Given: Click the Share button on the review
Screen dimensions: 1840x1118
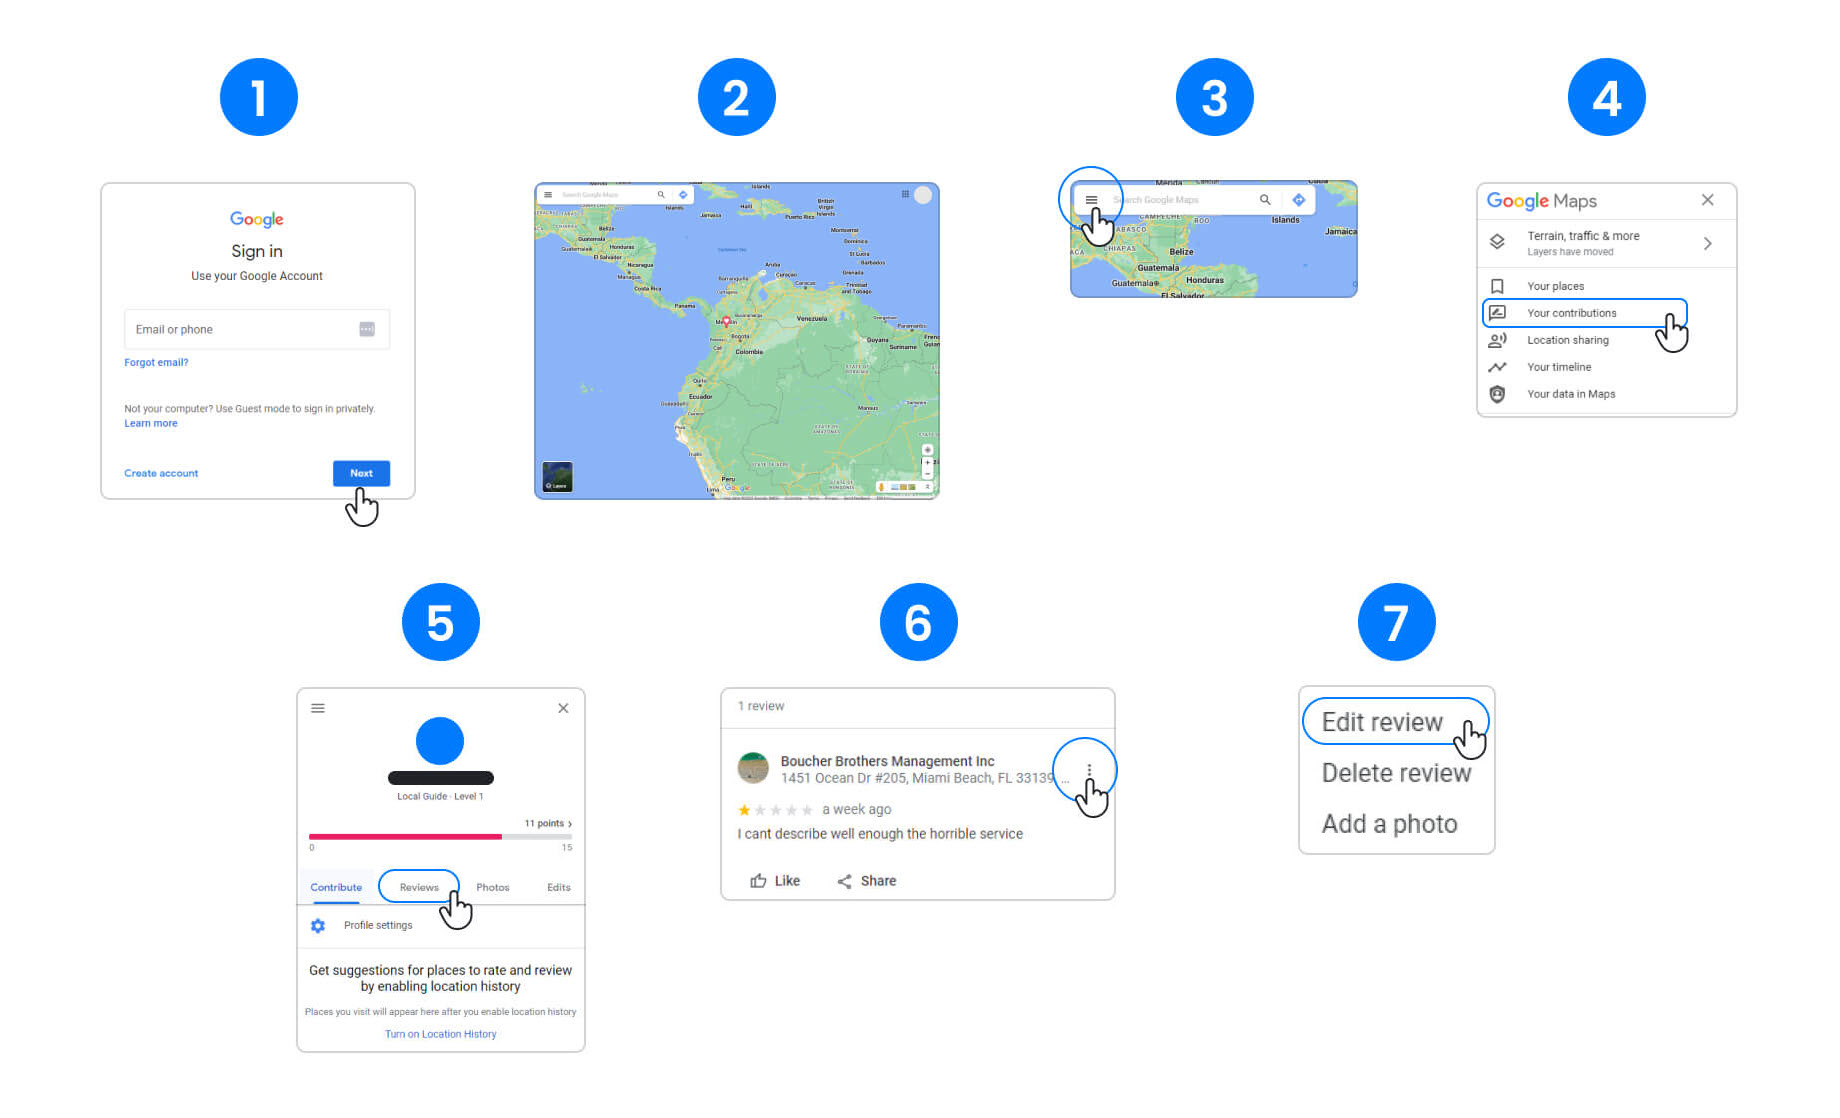Looking at the screenshot, I should click(x=866, y=881).
